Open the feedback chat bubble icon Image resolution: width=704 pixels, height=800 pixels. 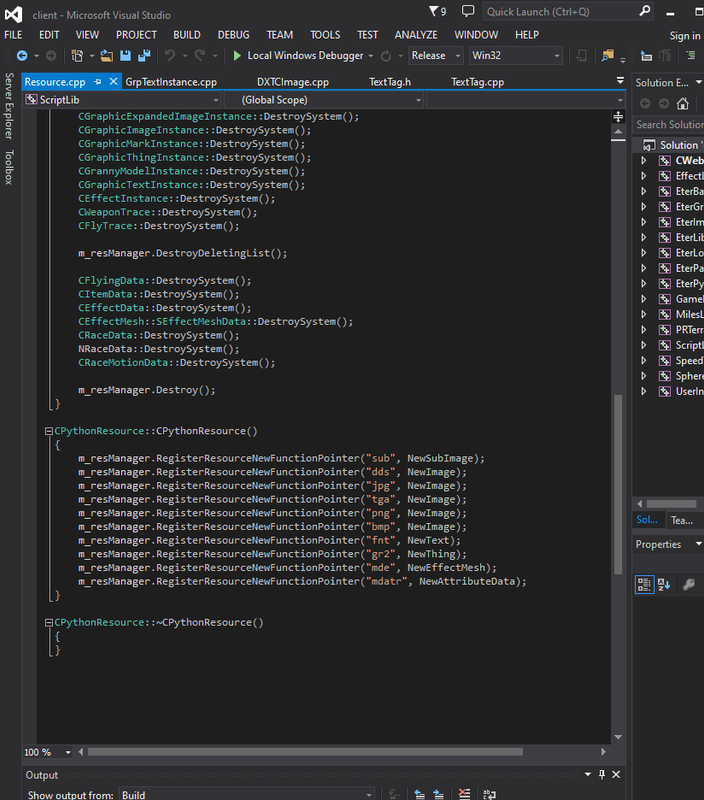pyautogui.click(x=467, y=11)
